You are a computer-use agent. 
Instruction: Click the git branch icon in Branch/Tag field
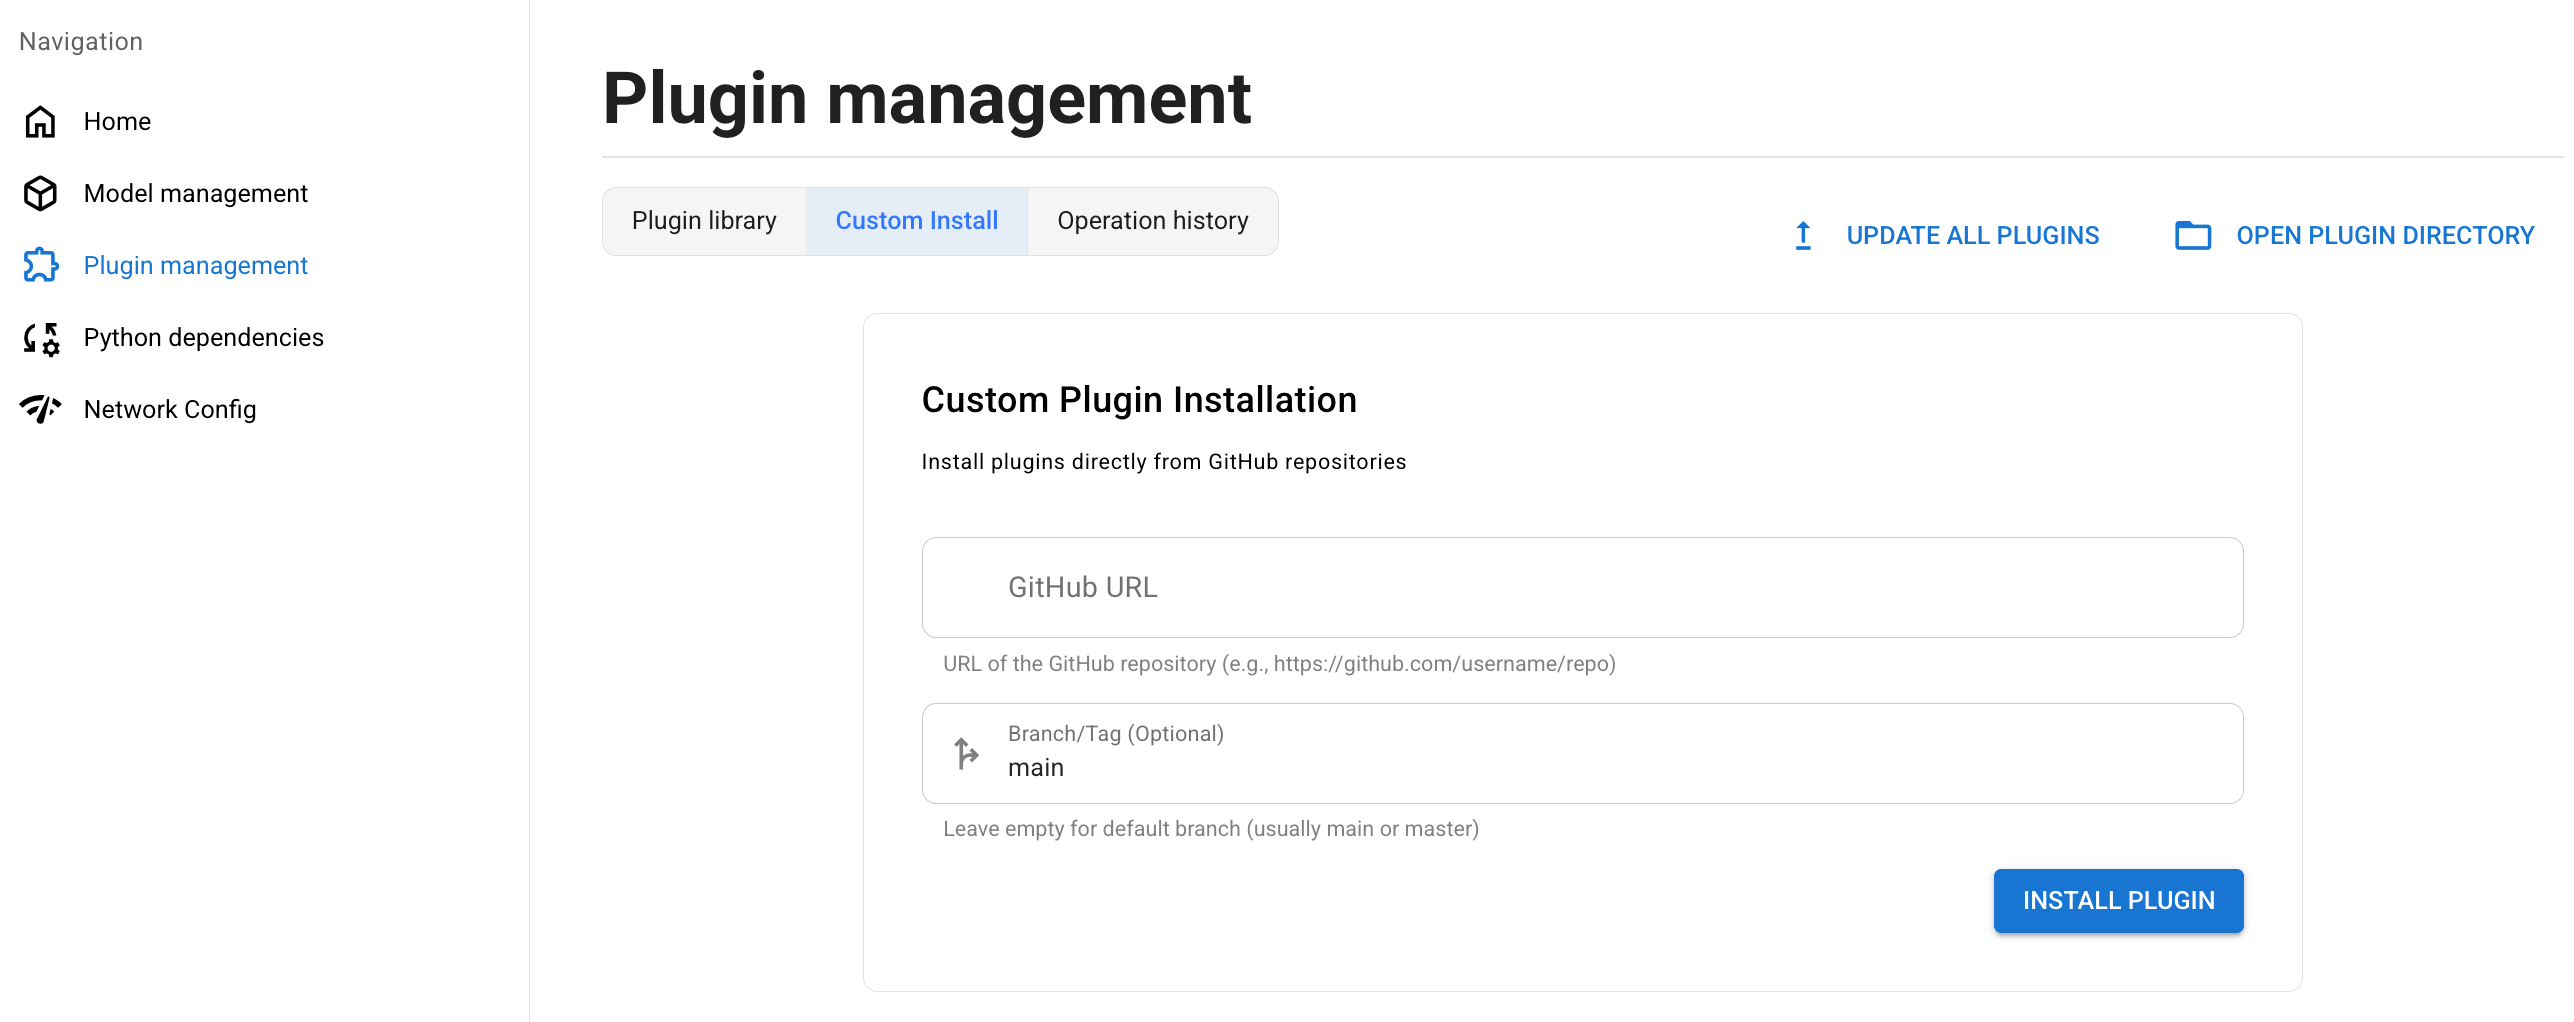tap(966, 753)
